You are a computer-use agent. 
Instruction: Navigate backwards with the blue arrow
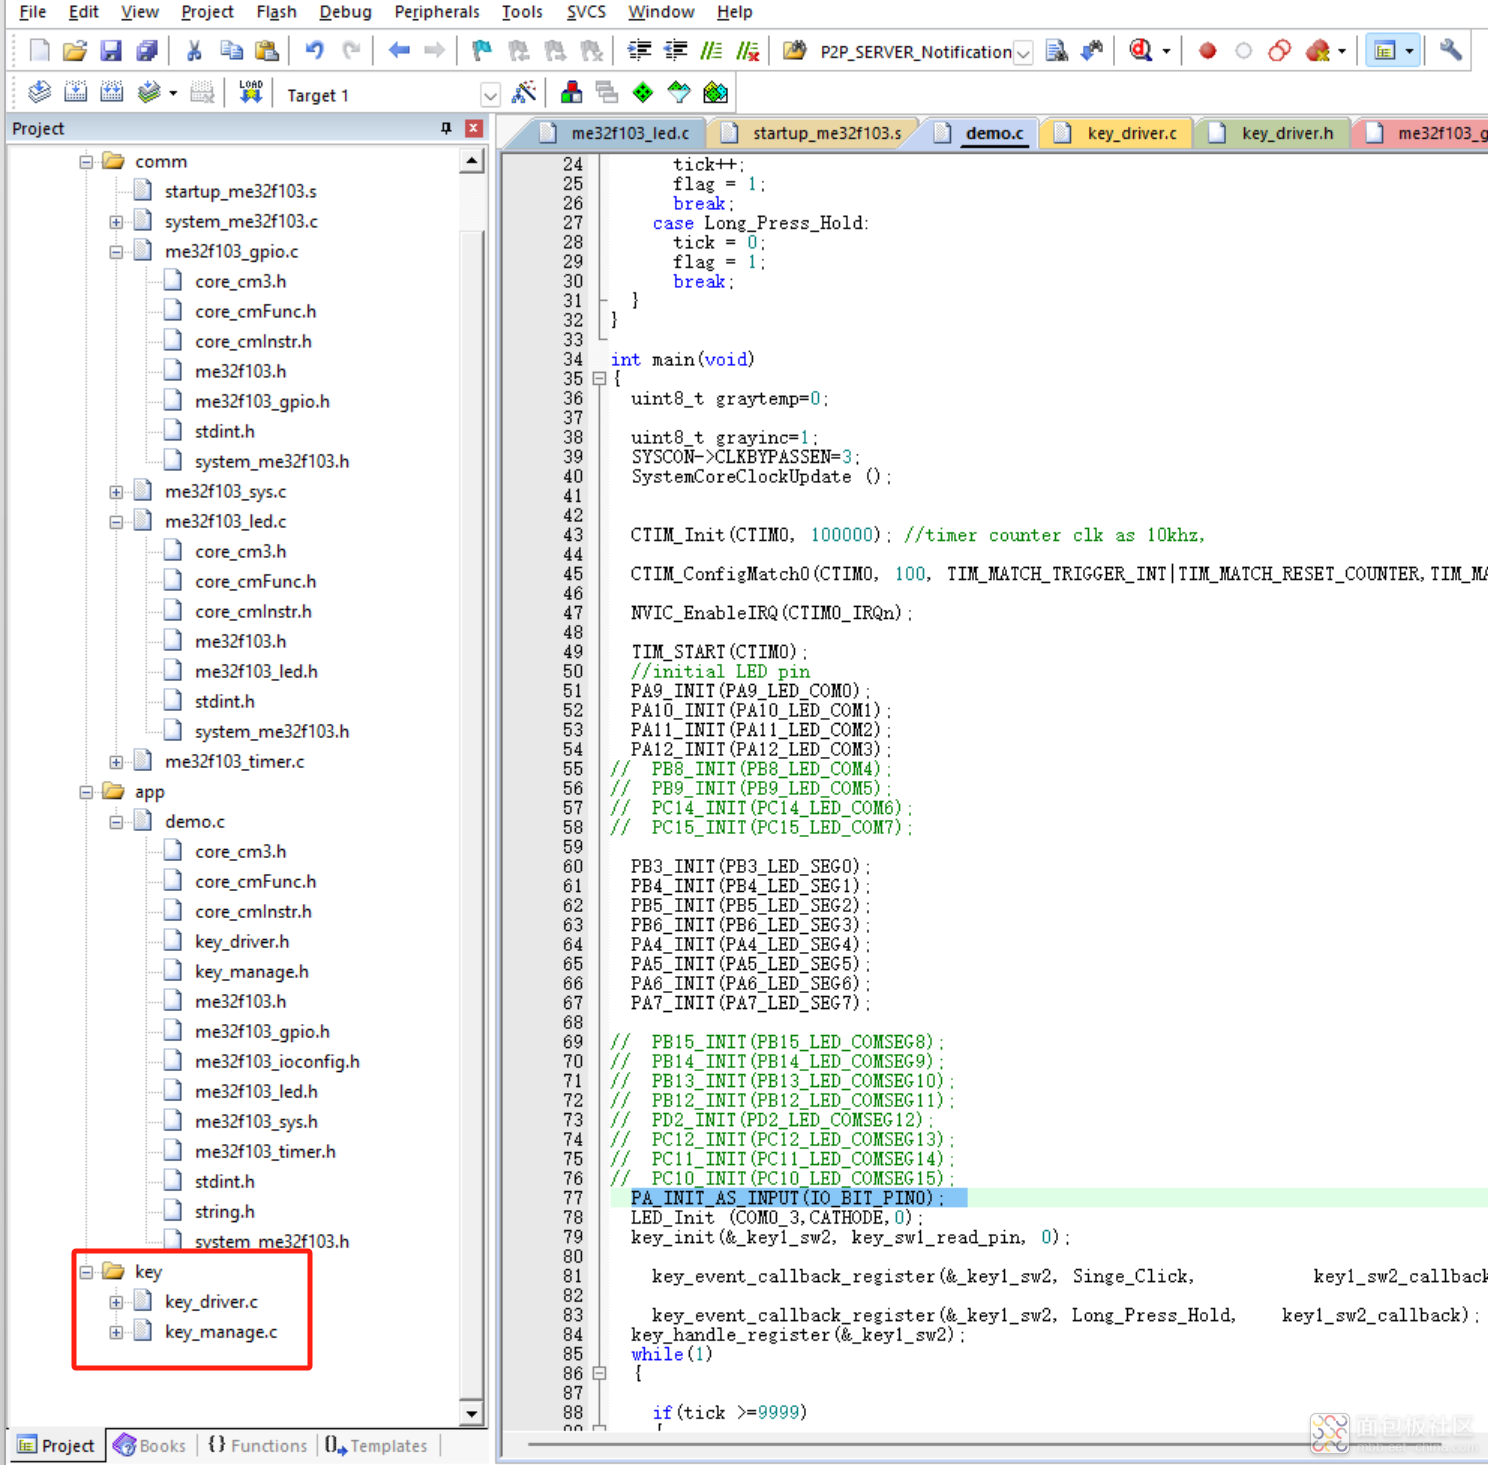coord(399,50)
